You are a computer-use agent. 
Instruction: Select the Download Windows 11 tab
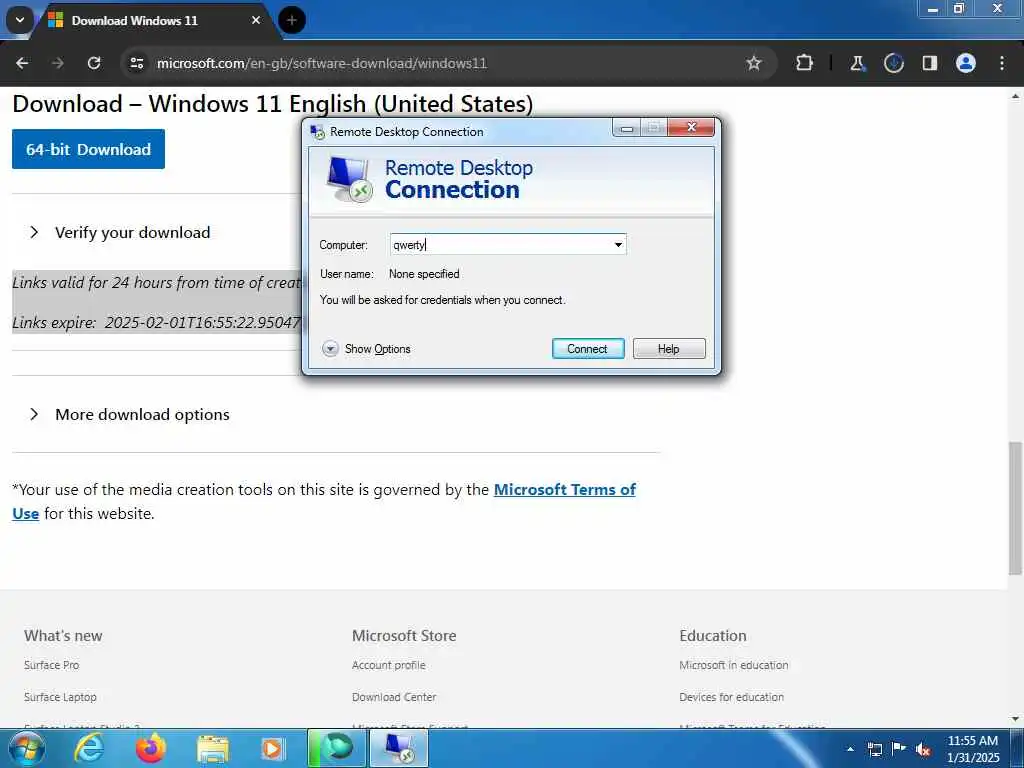(134, 21)
